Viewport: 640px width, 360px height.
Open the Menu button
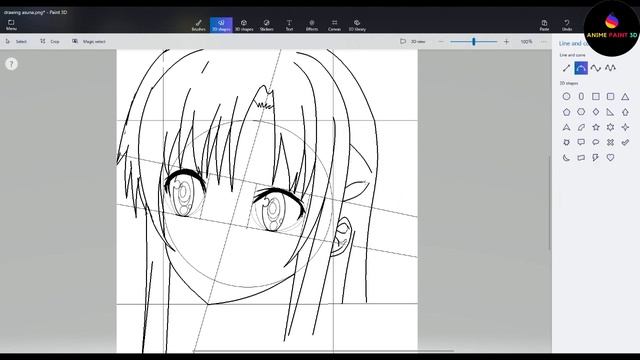(x=11, y=25)
